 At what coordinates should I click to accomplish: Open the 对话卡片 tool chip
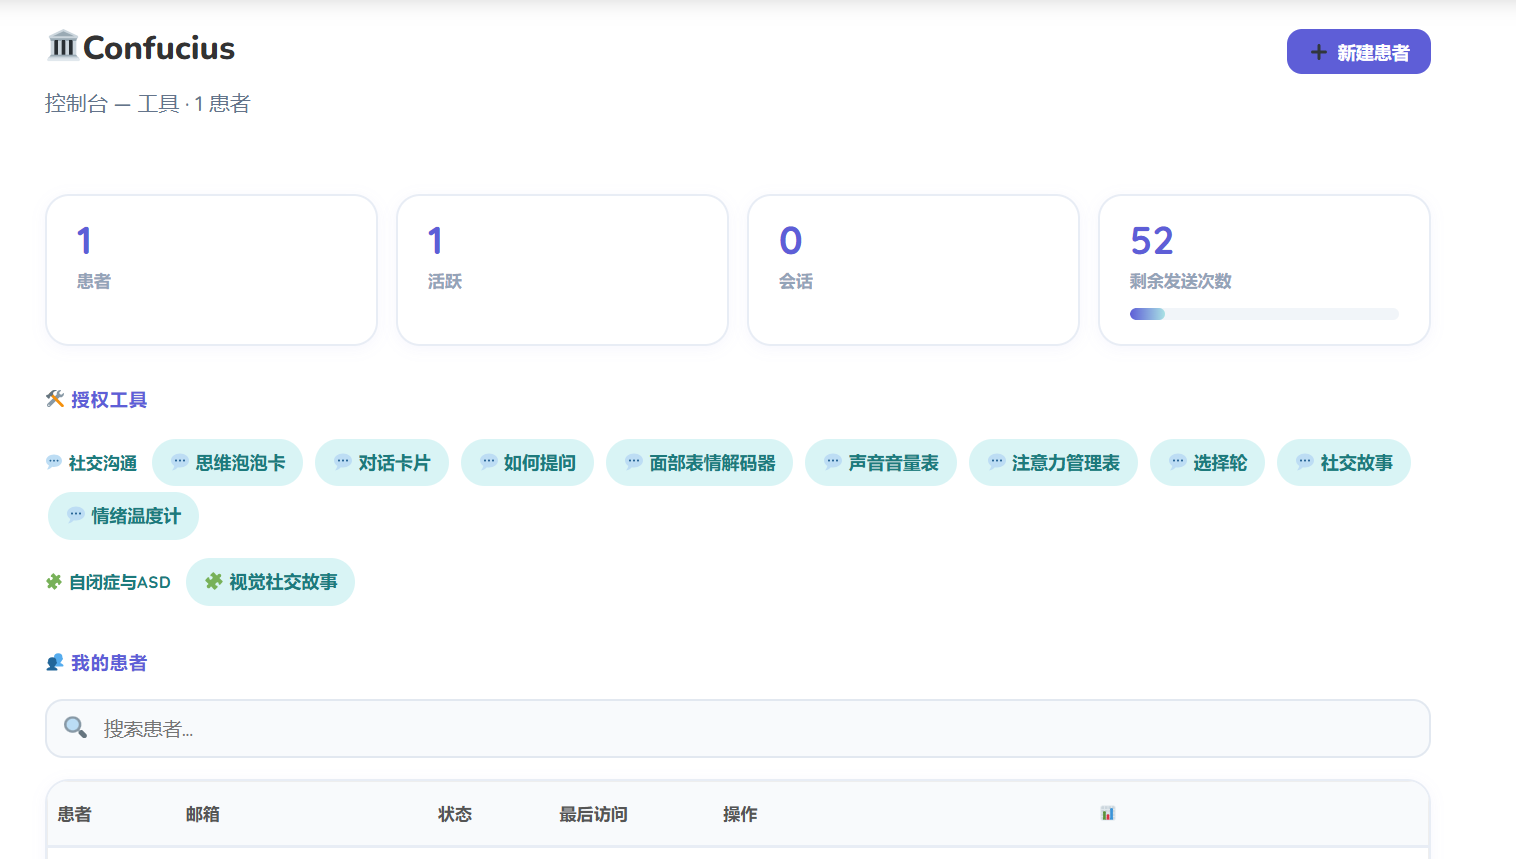[x=382, y=463]
